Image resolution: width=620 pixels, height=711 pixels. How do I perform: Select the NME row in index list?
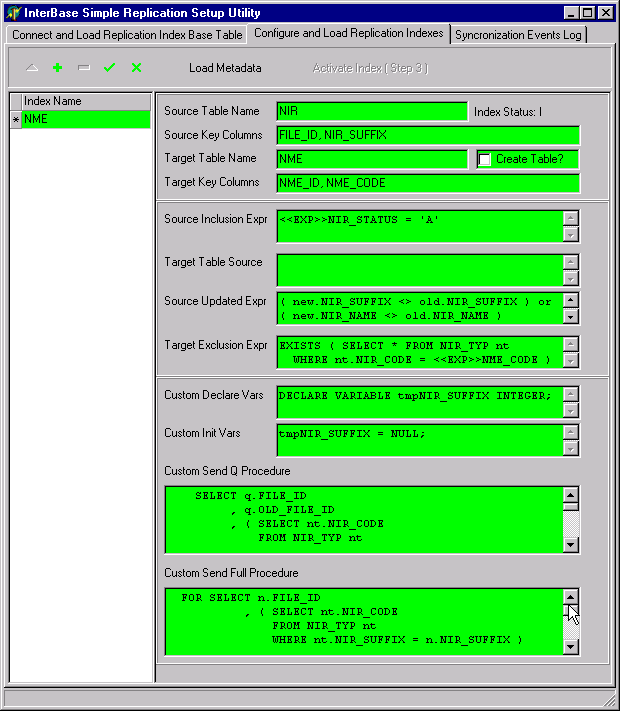click(x=85, y=119)
